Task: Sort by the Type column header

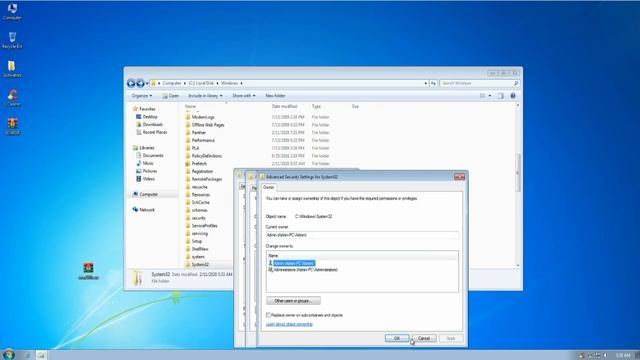Action: (316, 107)
